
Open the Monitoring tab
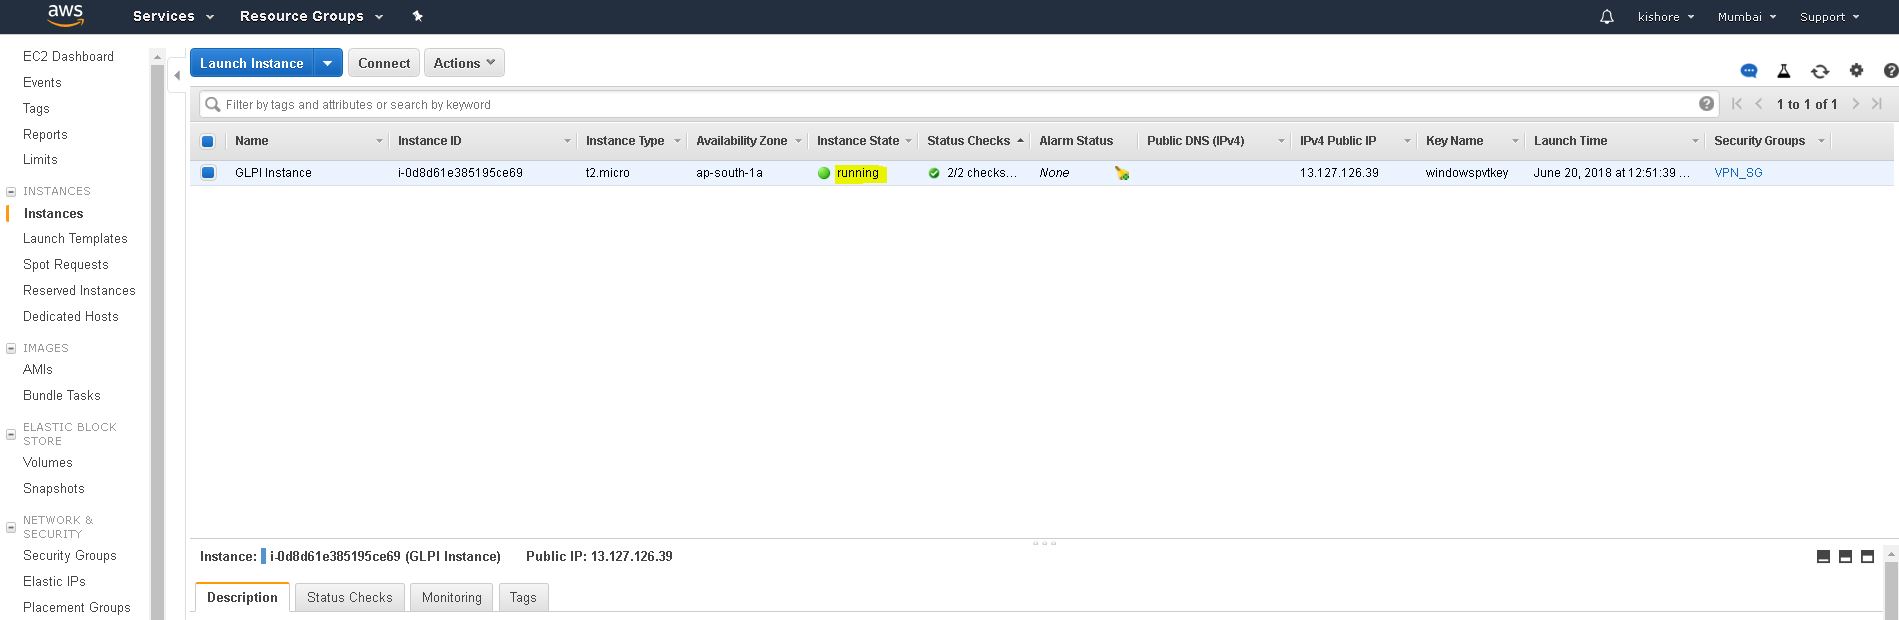451,597
